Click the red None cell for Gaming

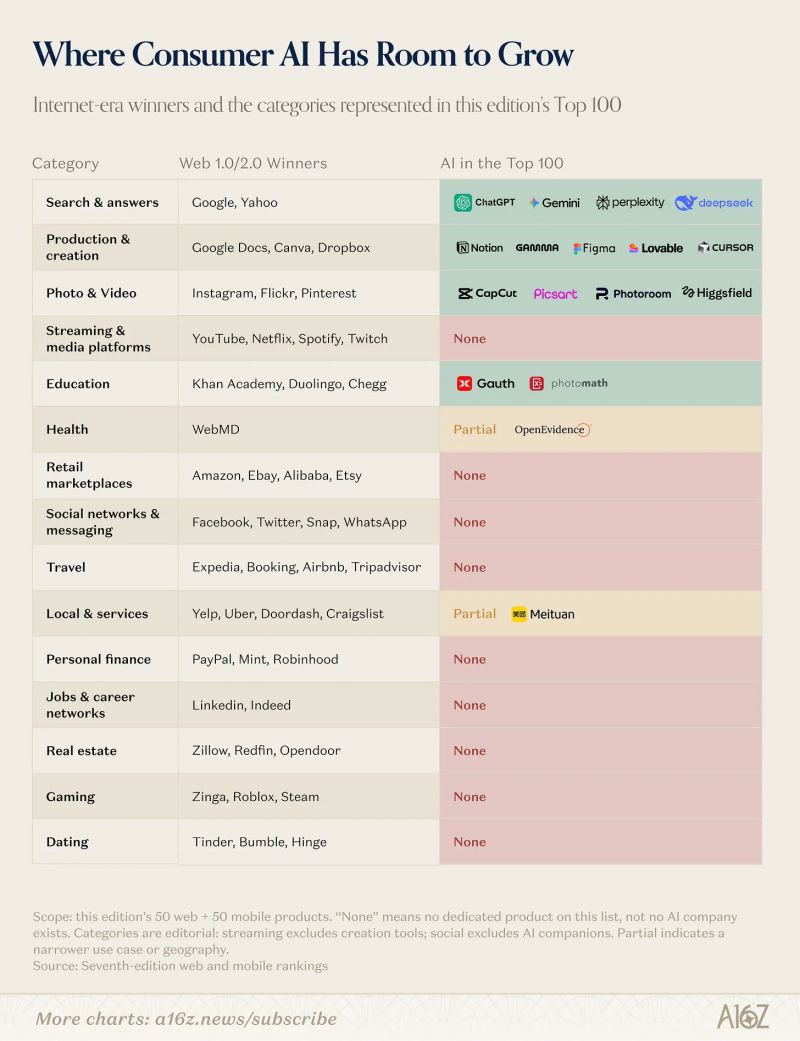click(600, 796)
